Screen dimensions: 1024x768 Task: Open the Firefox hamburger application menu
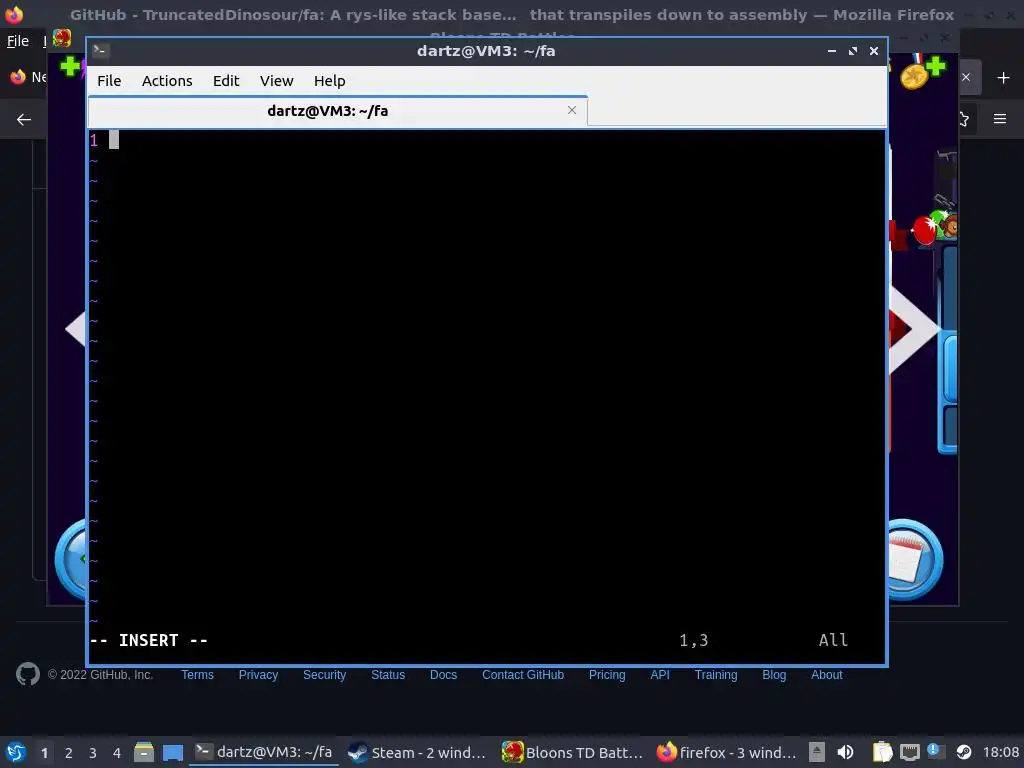(x=1000, y=119)
